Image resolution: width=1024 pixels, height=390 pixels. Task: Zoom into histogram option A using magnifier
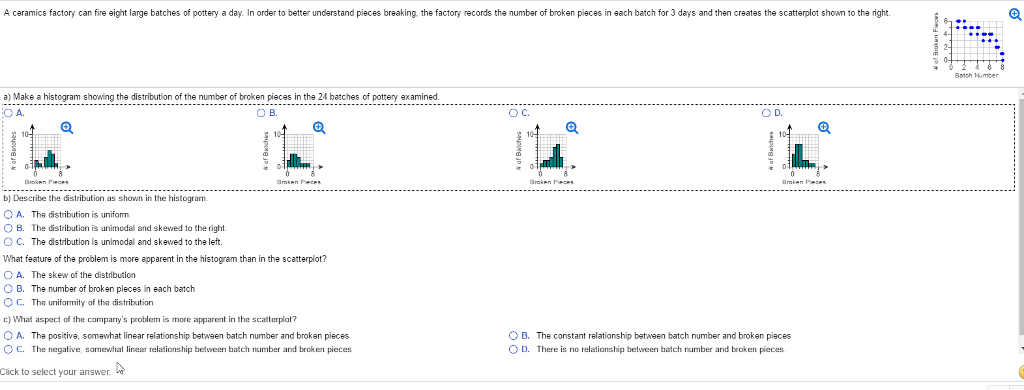(67, 128)
